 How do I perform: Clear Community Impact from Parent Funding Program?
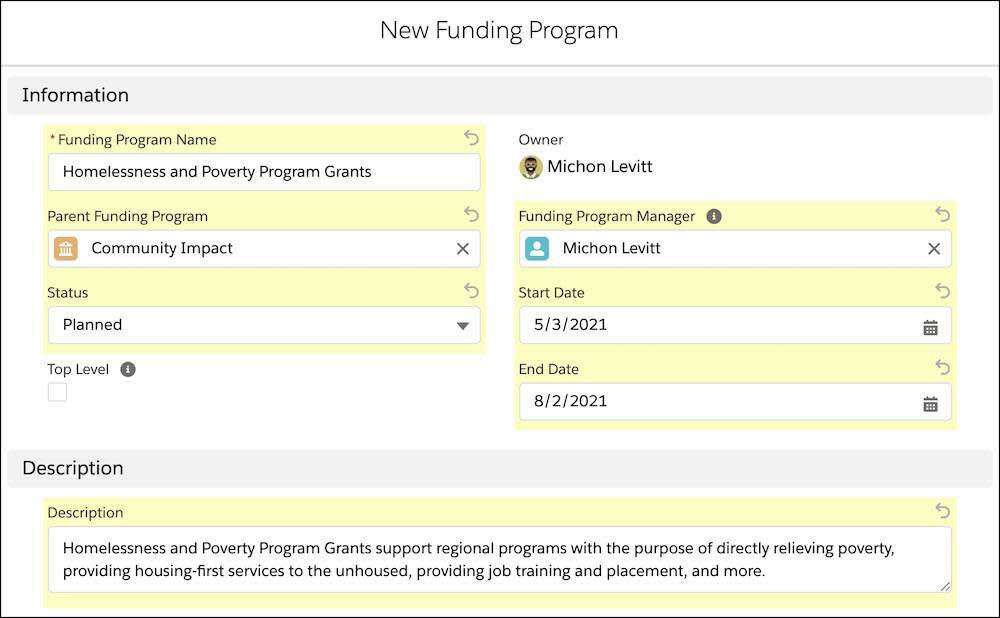click(x=462, y=248)
